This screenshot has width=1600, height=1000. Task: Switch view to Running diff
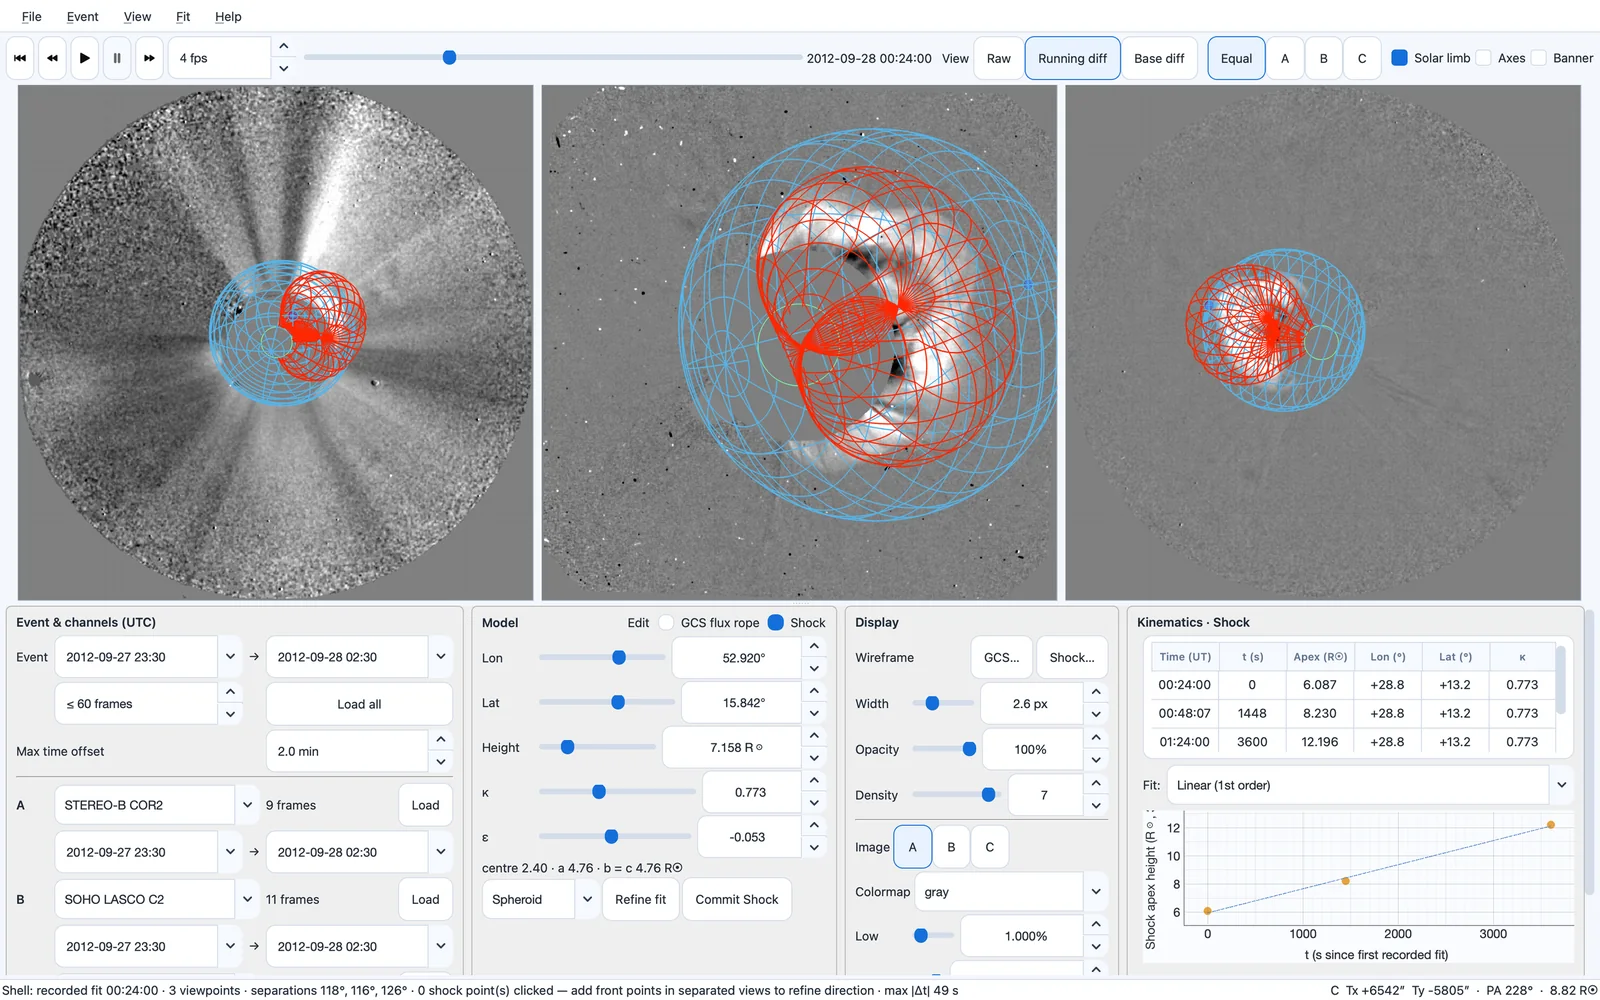point(1072,58)
